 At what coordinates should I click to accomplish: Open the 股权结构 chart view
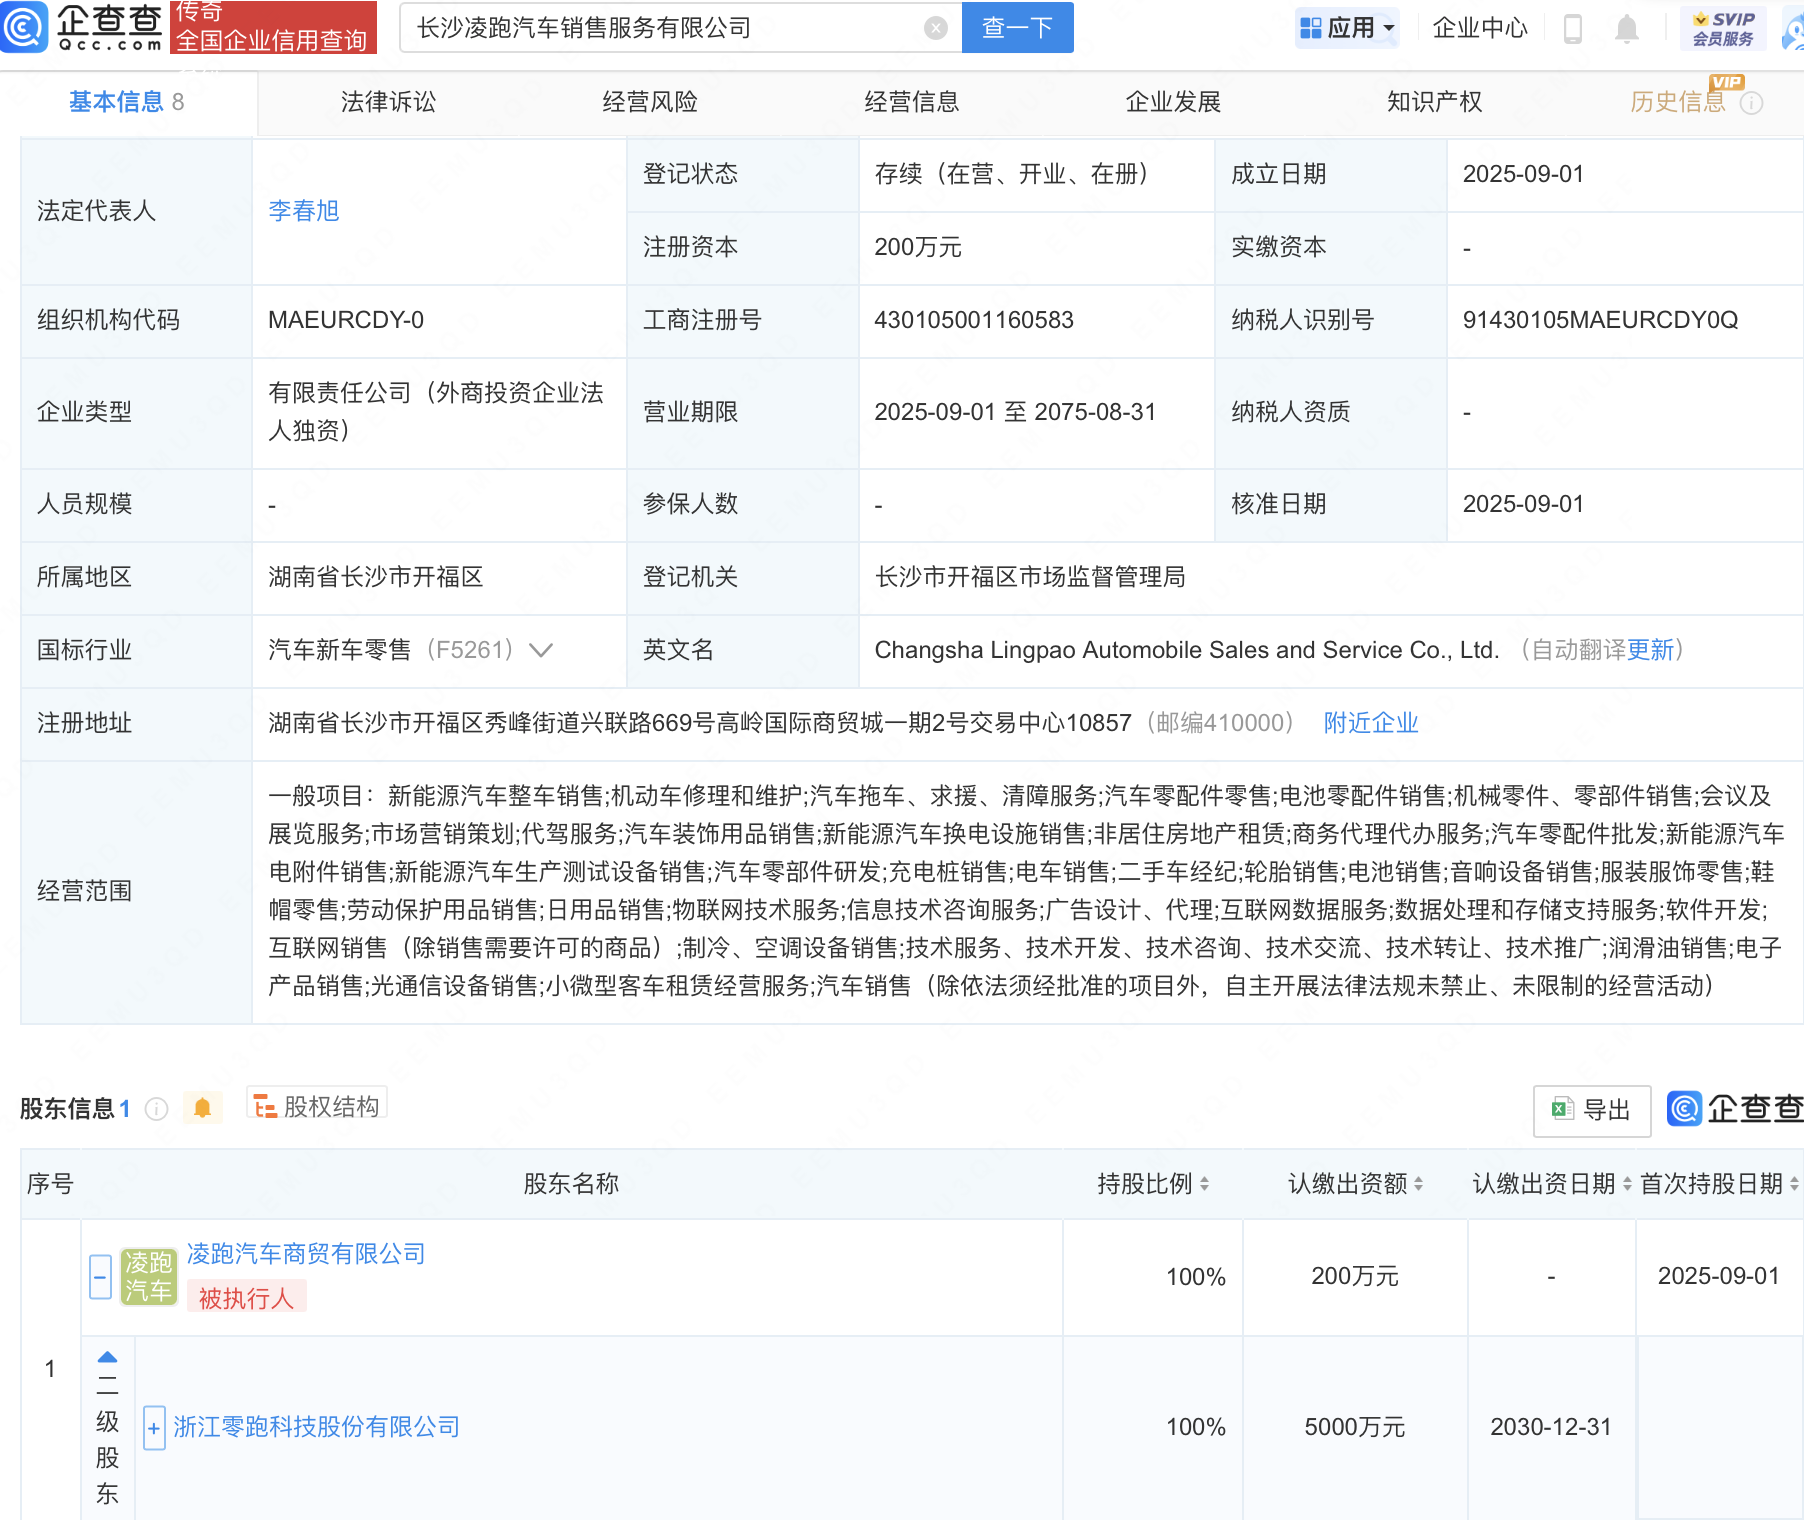(x=317, y=1106)
